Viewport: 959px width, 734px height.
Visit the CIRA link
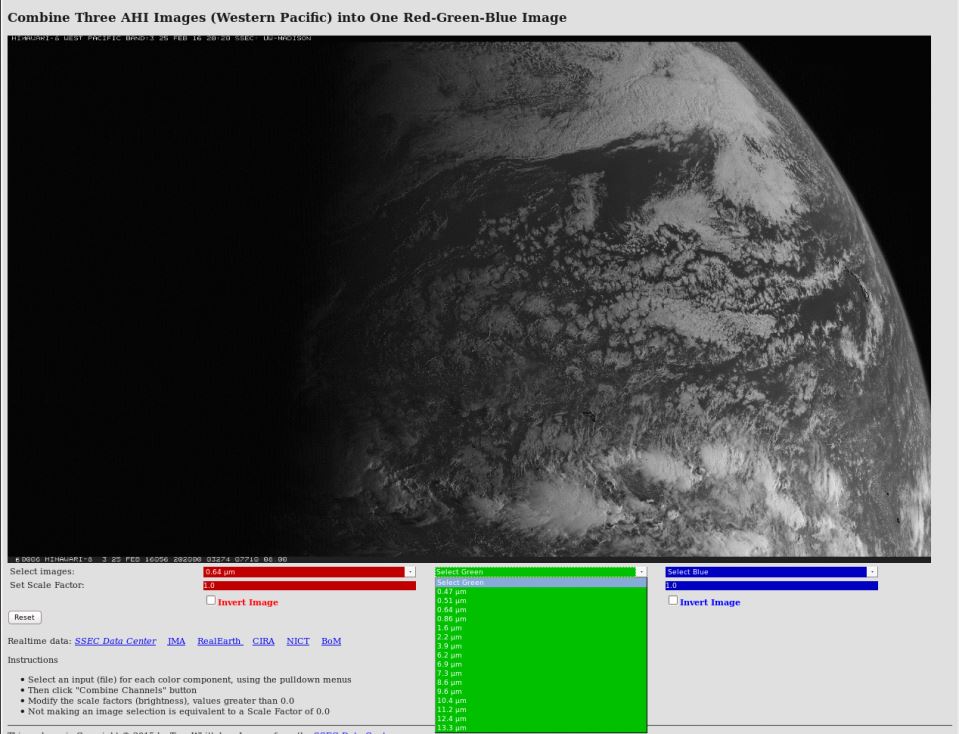click(264, 641)
